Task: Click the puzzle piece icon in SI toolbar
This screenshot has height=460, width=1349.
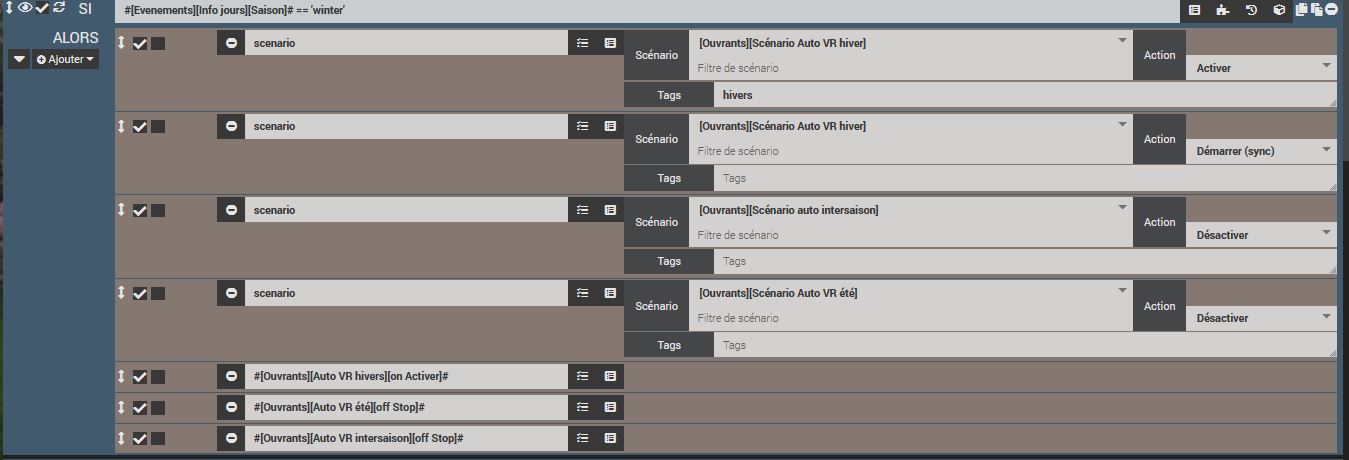Action: pyautogui.click(x=1222, y=10)
